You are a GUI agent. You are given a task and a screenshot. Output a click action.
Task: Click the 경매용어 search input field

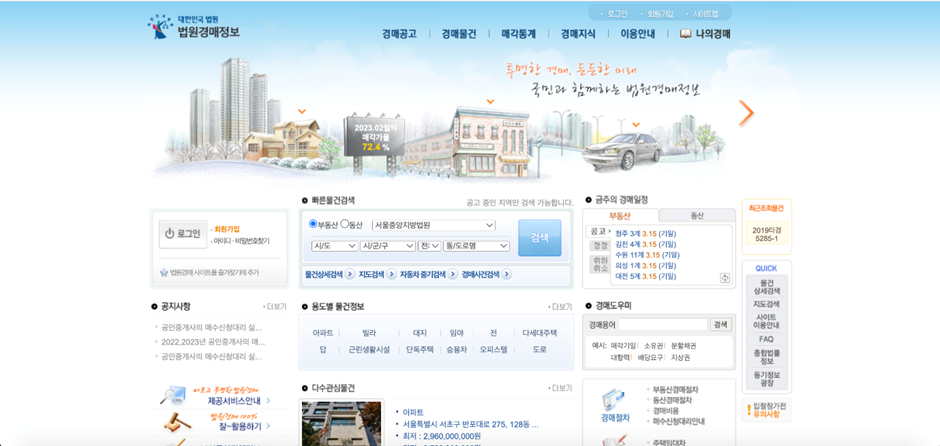click(664, 324)
